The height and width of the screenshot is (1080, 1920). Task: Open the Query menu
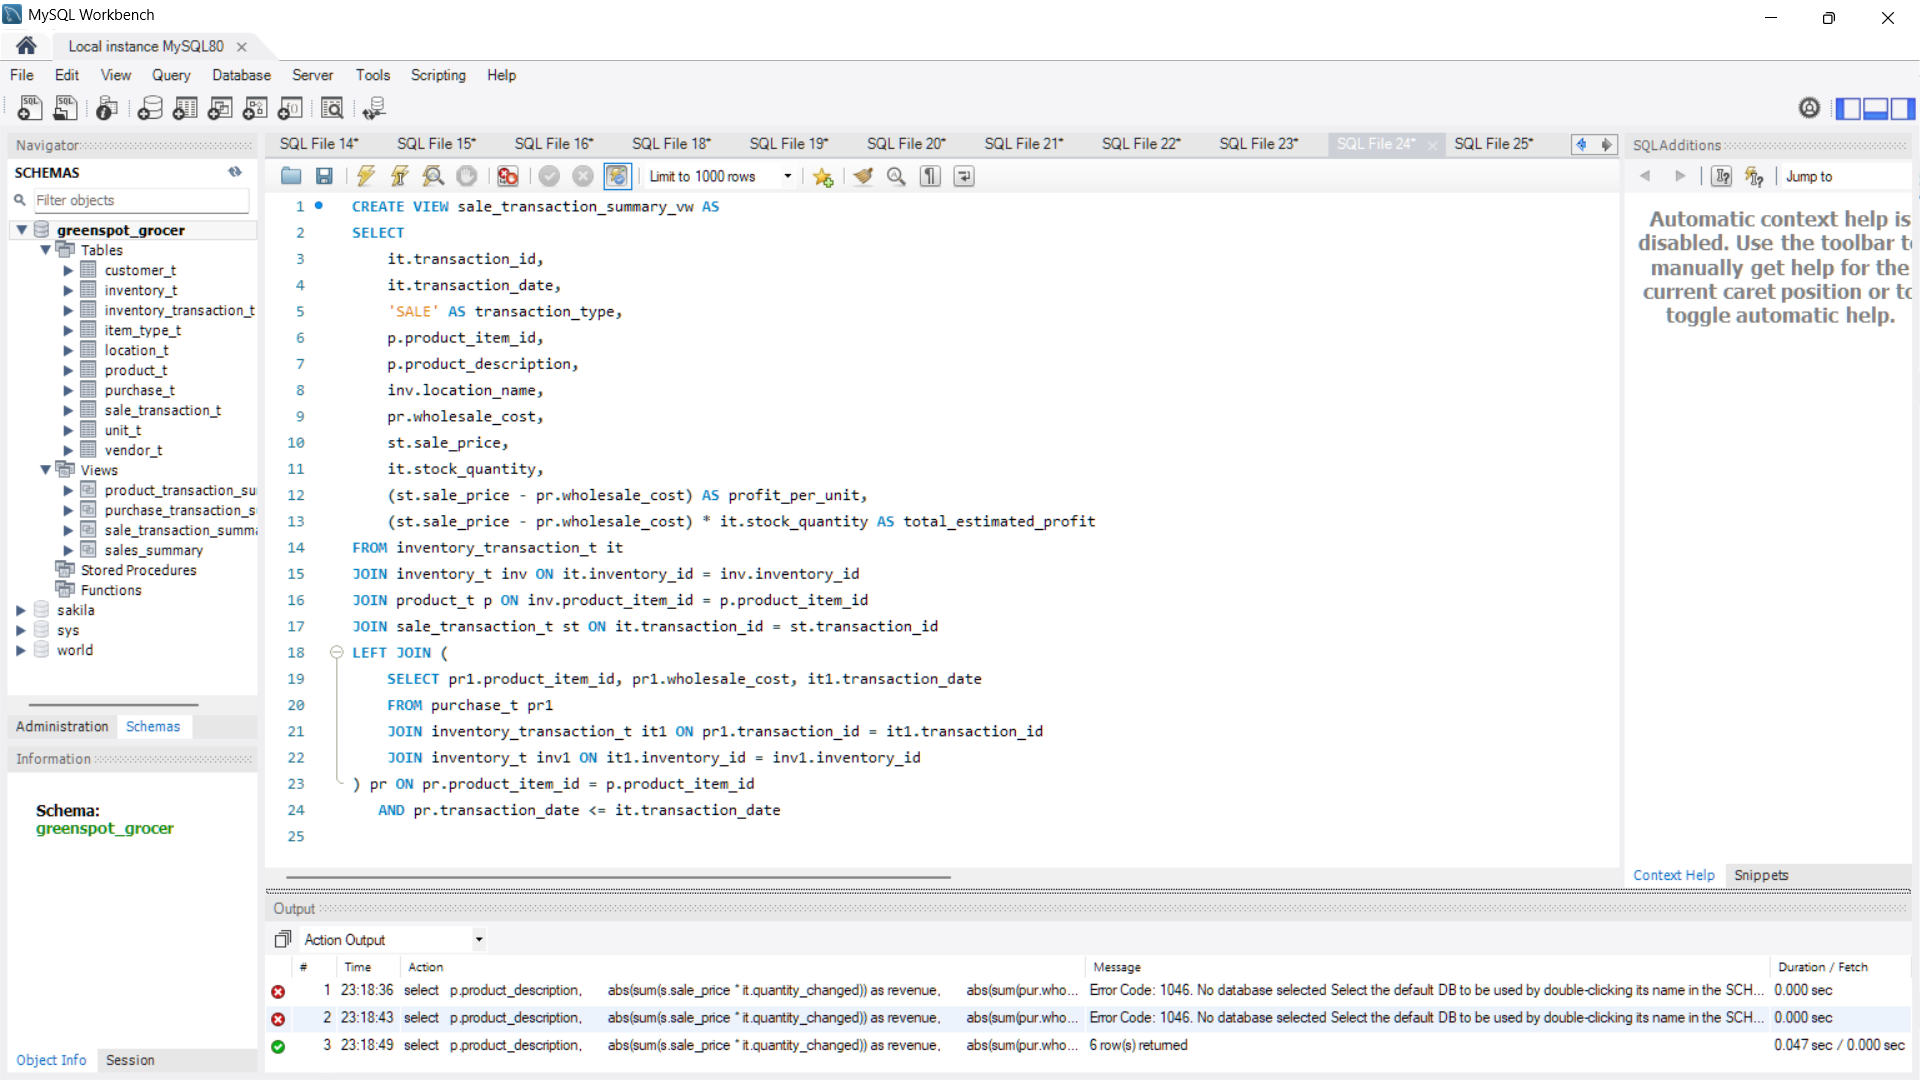pyautogui.click(x=171, y=75)
